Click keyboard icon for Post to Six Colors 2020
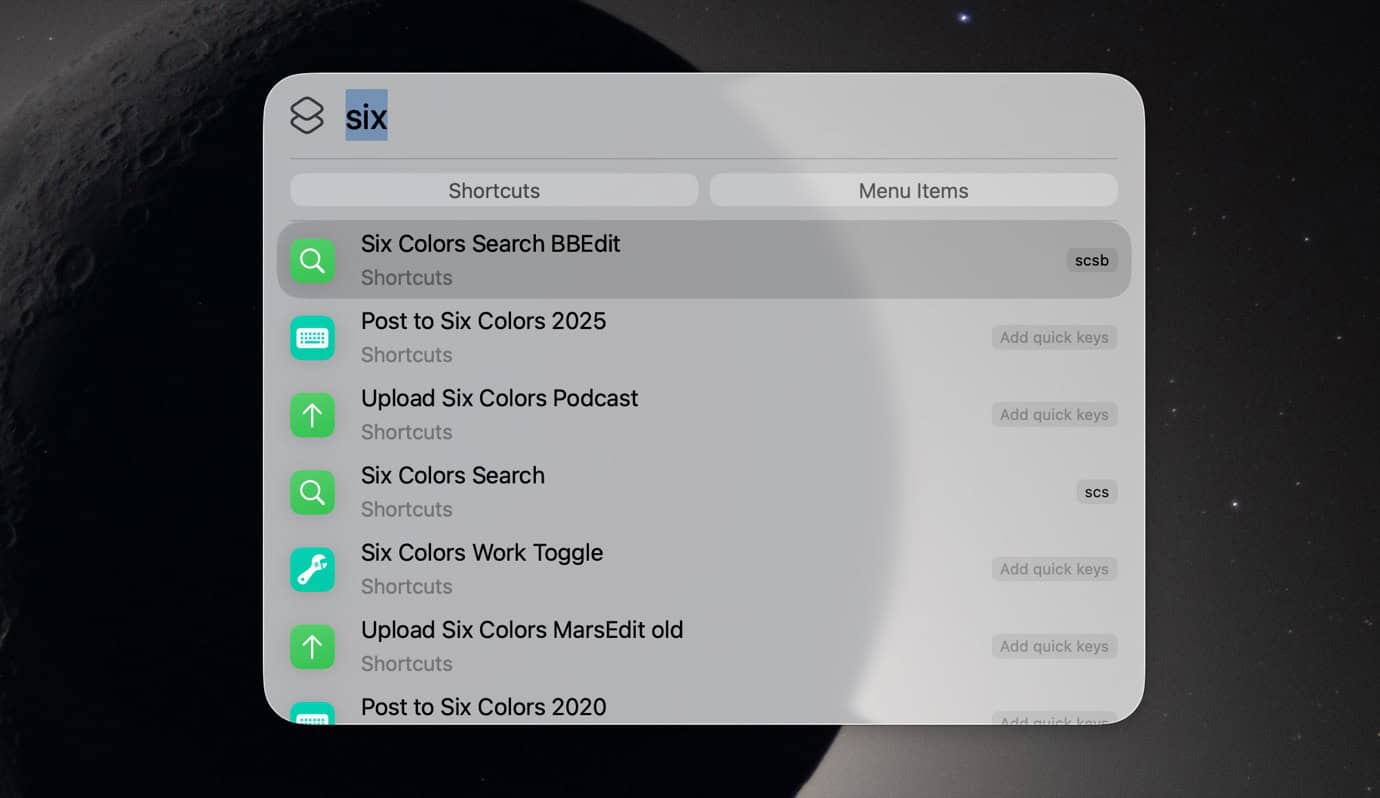Image resolution: width=1380 pixels, height=798 pixels. coord(312,713)
